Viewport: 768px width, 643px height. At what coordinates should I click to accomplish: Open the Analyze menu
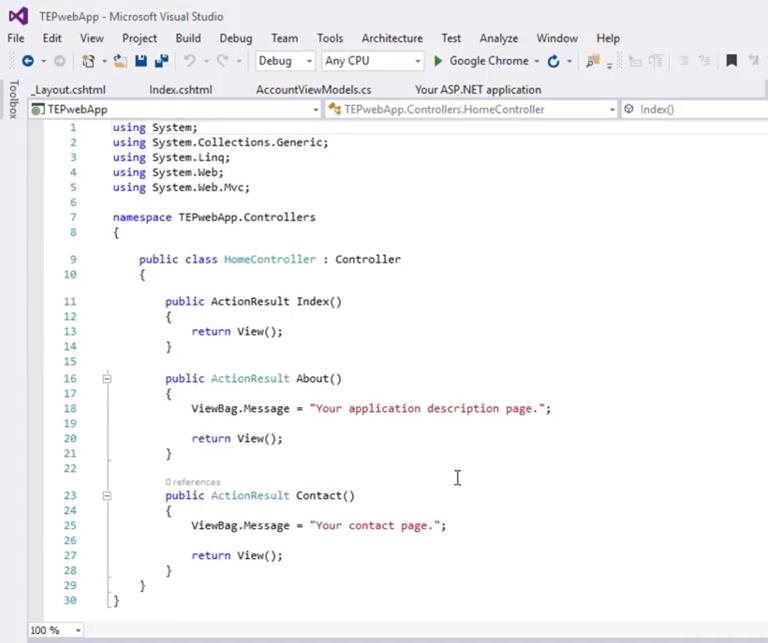498,38
